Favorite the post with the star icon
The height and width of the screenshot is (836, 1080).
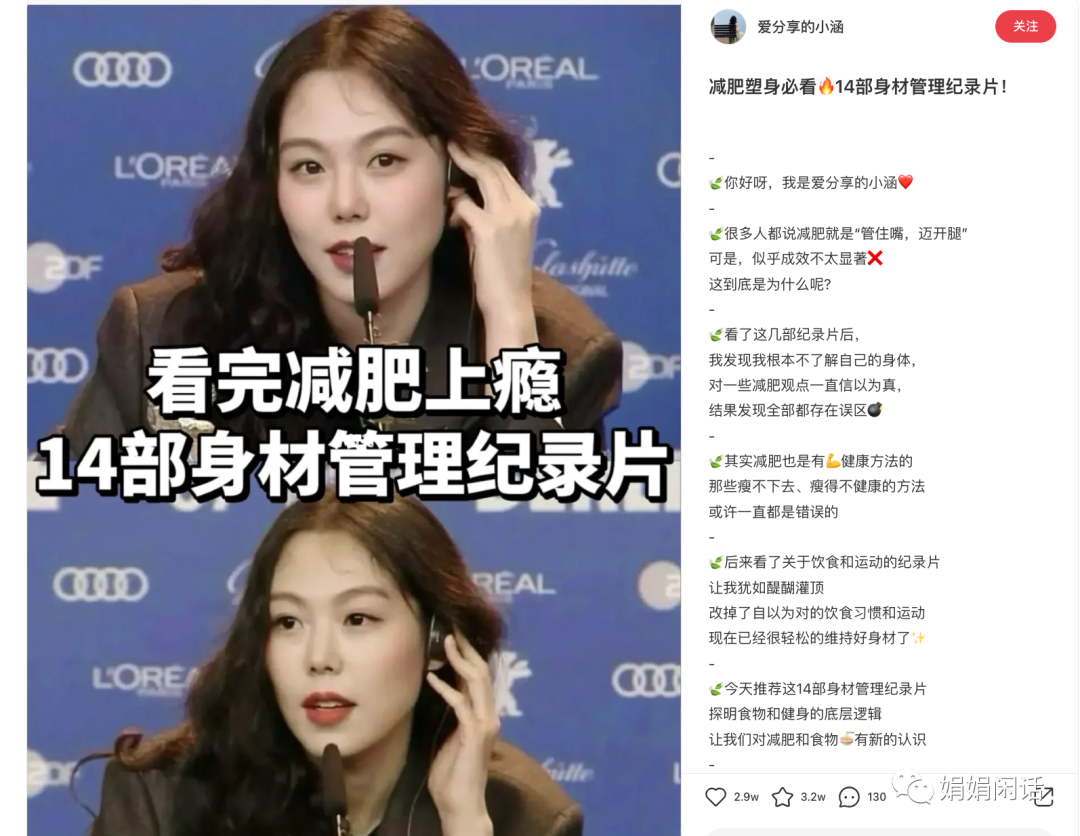tap(782, 797)
